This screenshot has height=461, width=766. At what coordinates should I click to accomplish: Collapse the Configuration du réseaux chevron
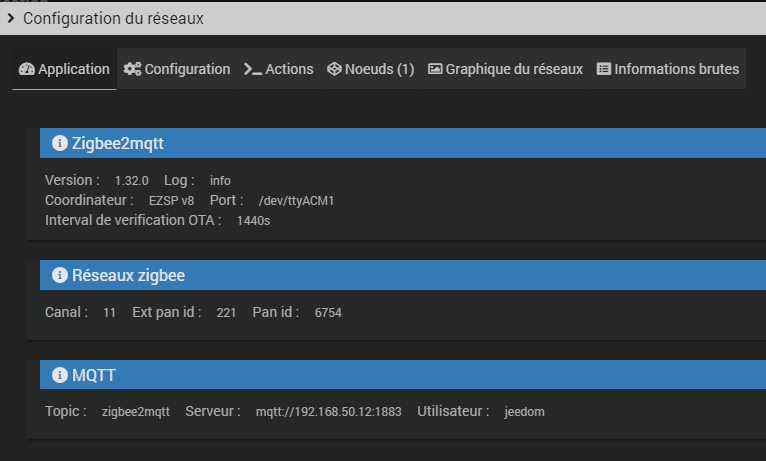point(11,18)
